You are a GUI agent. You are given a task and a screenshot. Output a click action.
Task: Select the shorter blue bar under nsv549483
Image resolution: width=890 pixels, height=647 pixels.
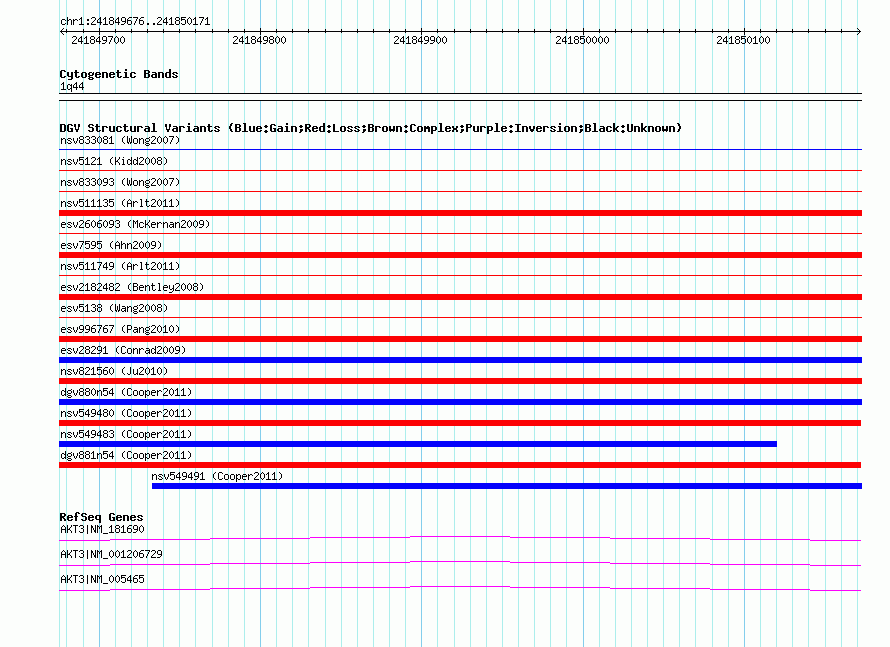click(418, 444)
